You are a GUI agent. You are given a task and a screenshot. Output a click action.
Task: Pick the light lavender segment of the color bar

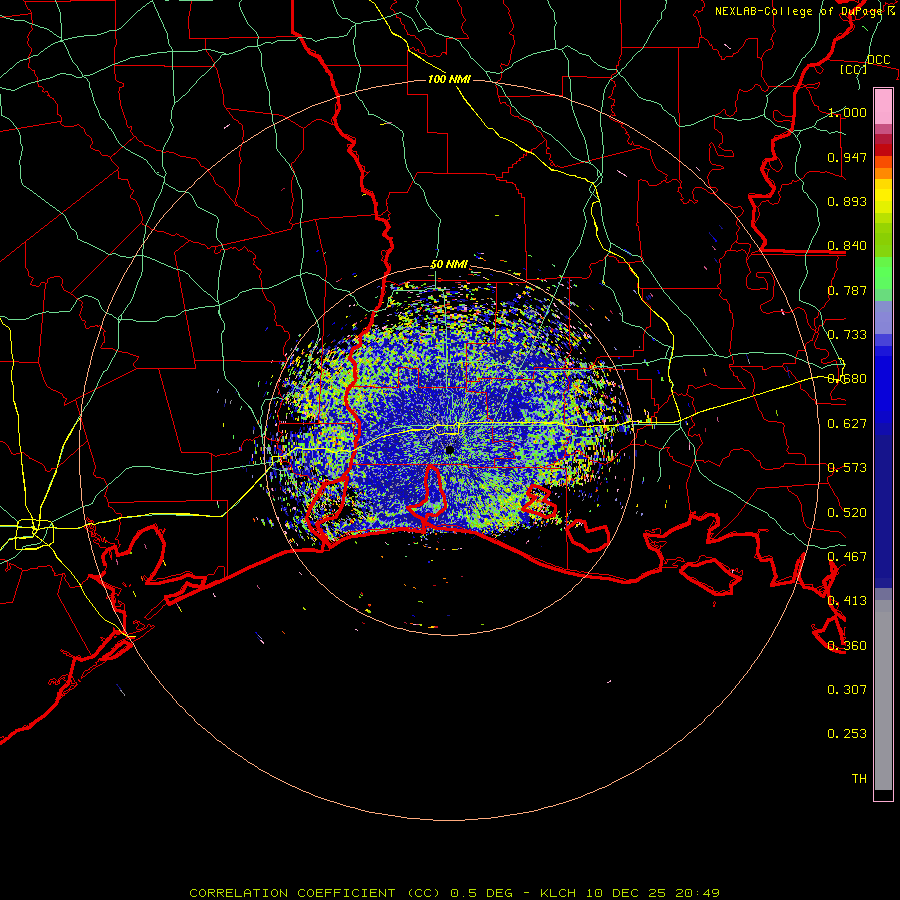coord(883,317)
